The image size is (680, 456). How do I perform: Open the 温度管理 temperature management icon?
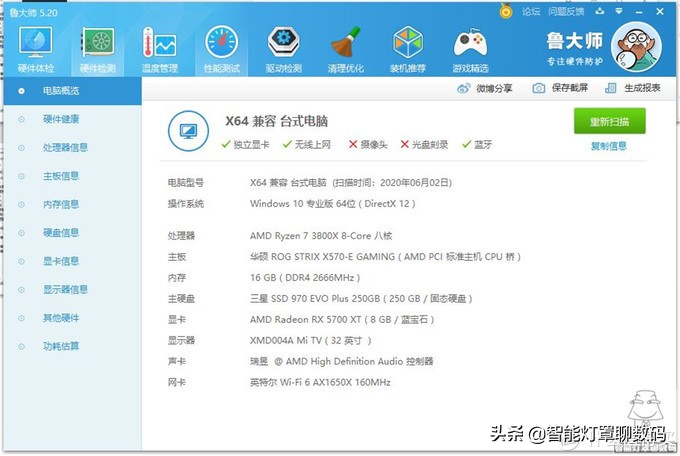[x=160, y=49]
